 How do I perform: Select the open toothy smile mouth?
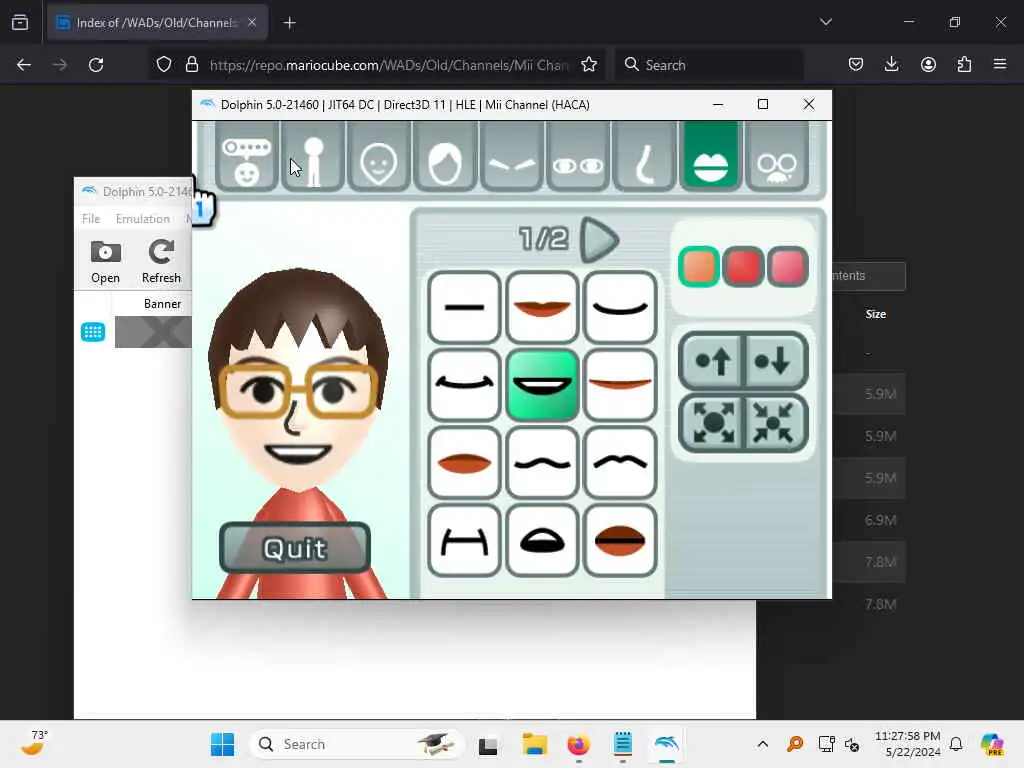click(x=542, y=385)
